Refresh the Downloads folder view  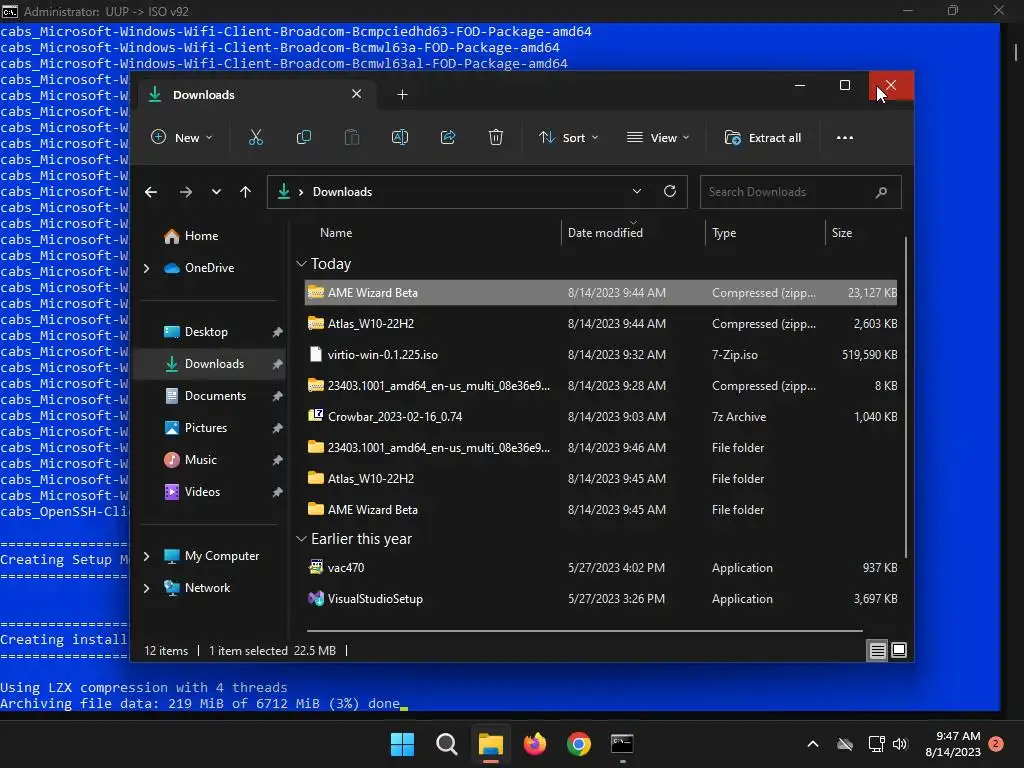click(669, 191)
